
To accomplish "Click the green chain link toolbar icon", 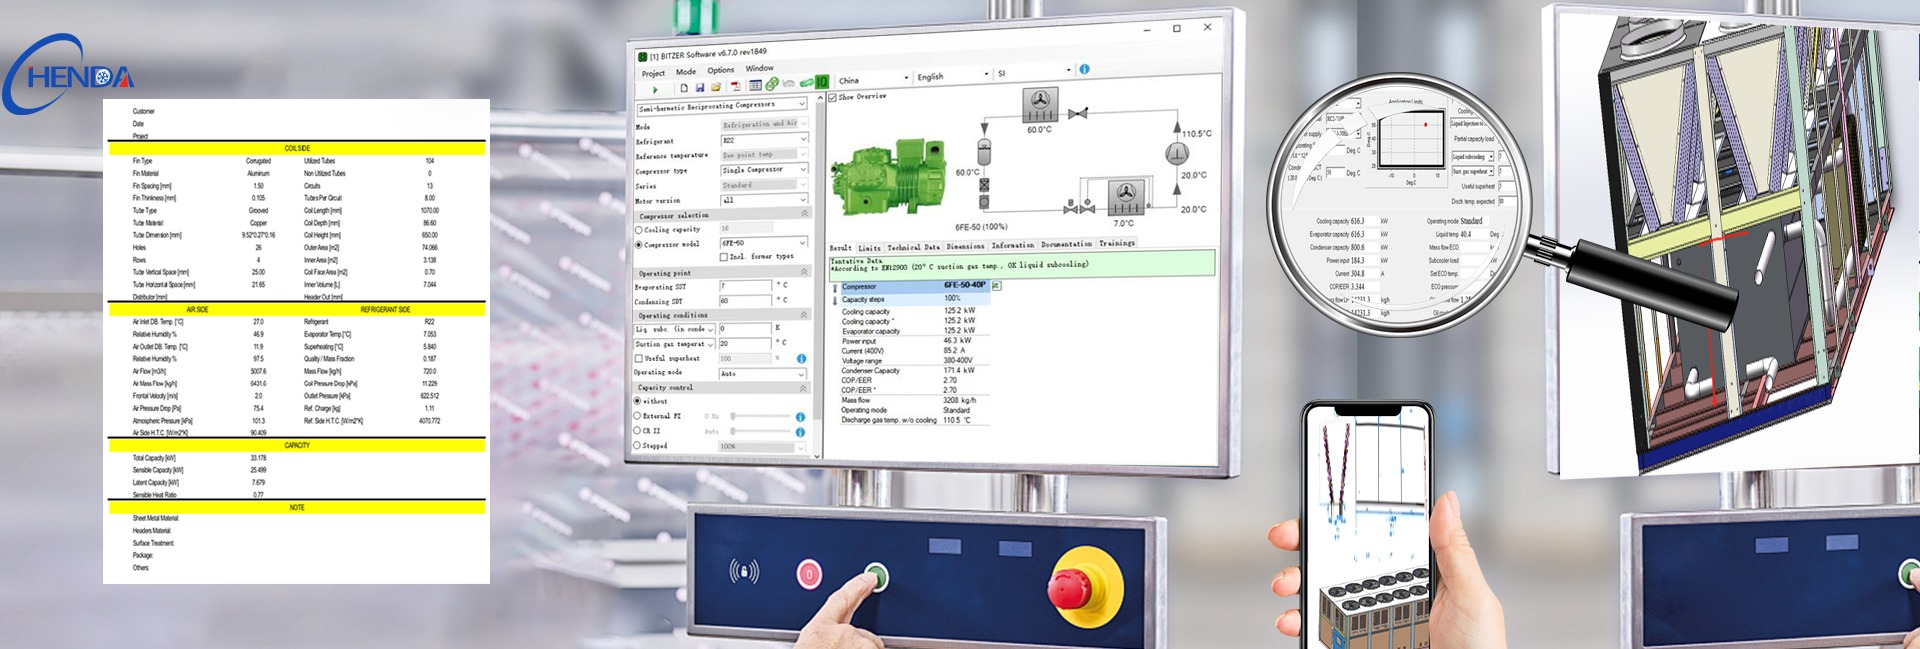I will click(772, 84).
